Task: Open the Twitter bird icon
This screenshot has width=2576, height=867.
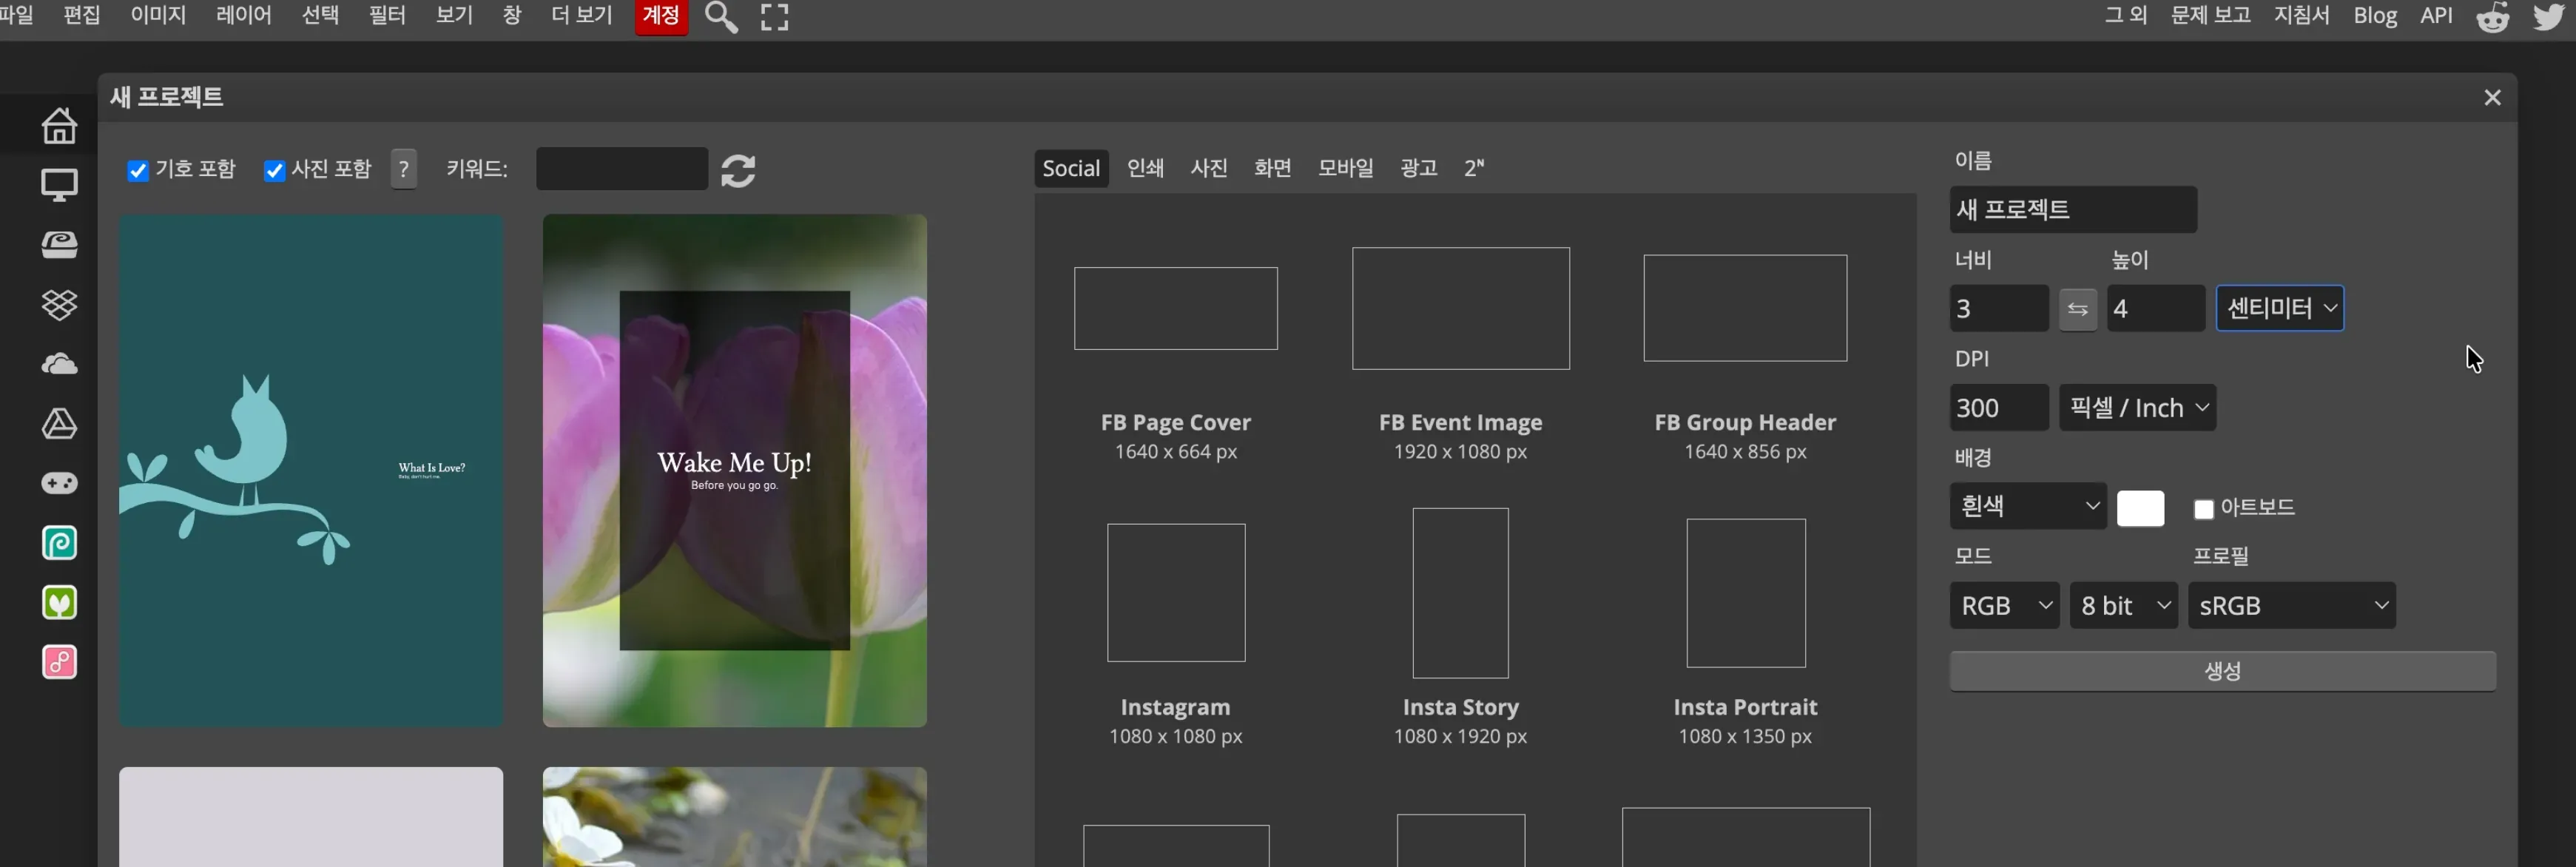Action: coord(2551,17)
